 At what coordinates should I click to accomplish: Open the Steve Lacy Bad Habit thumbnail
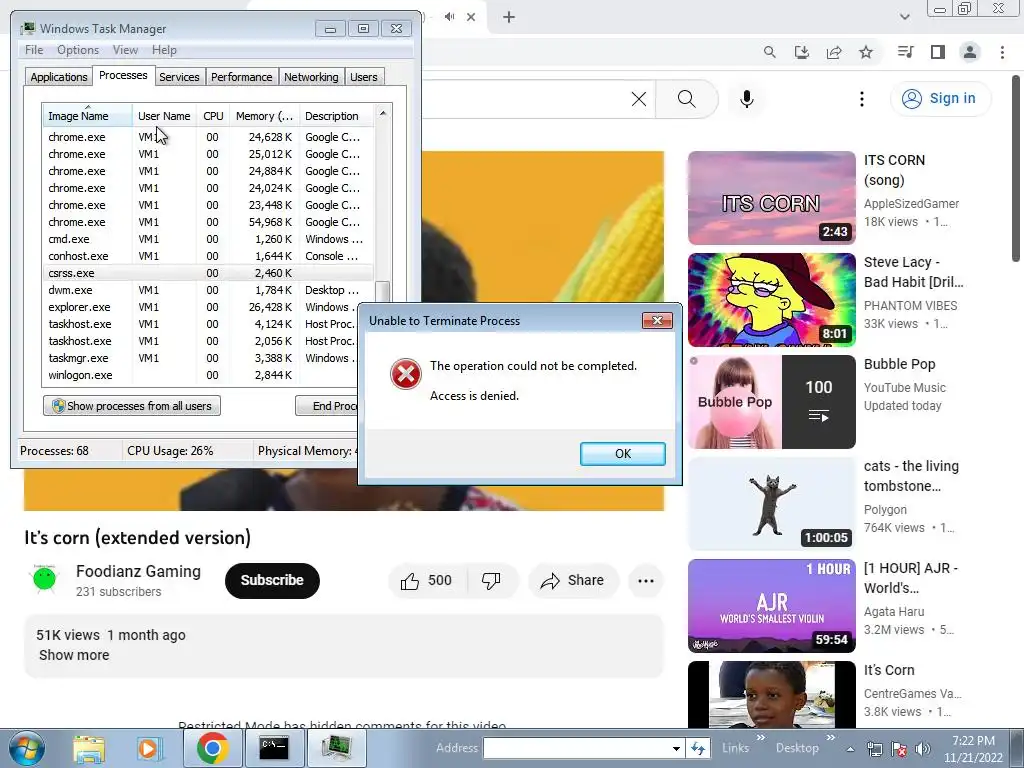tap(771, 300)
